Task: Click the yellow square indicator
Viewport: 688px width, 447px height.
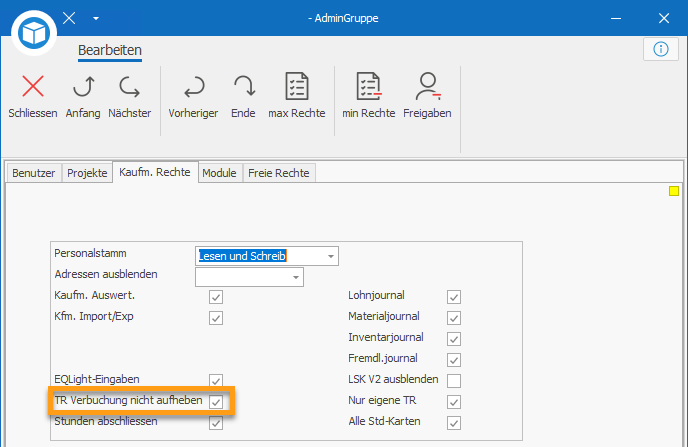Action: (674, 191)
